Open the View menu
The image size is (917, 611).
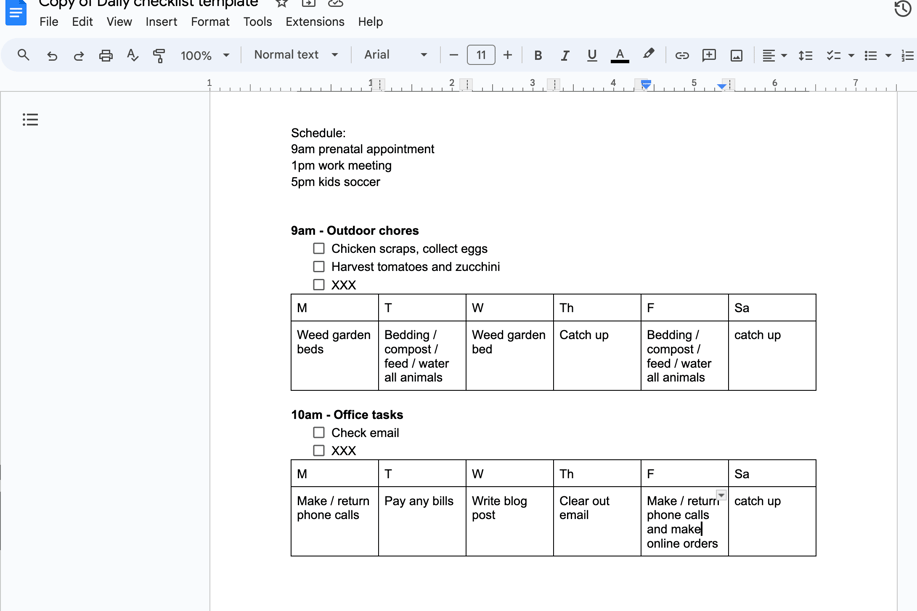coord(119,22)
